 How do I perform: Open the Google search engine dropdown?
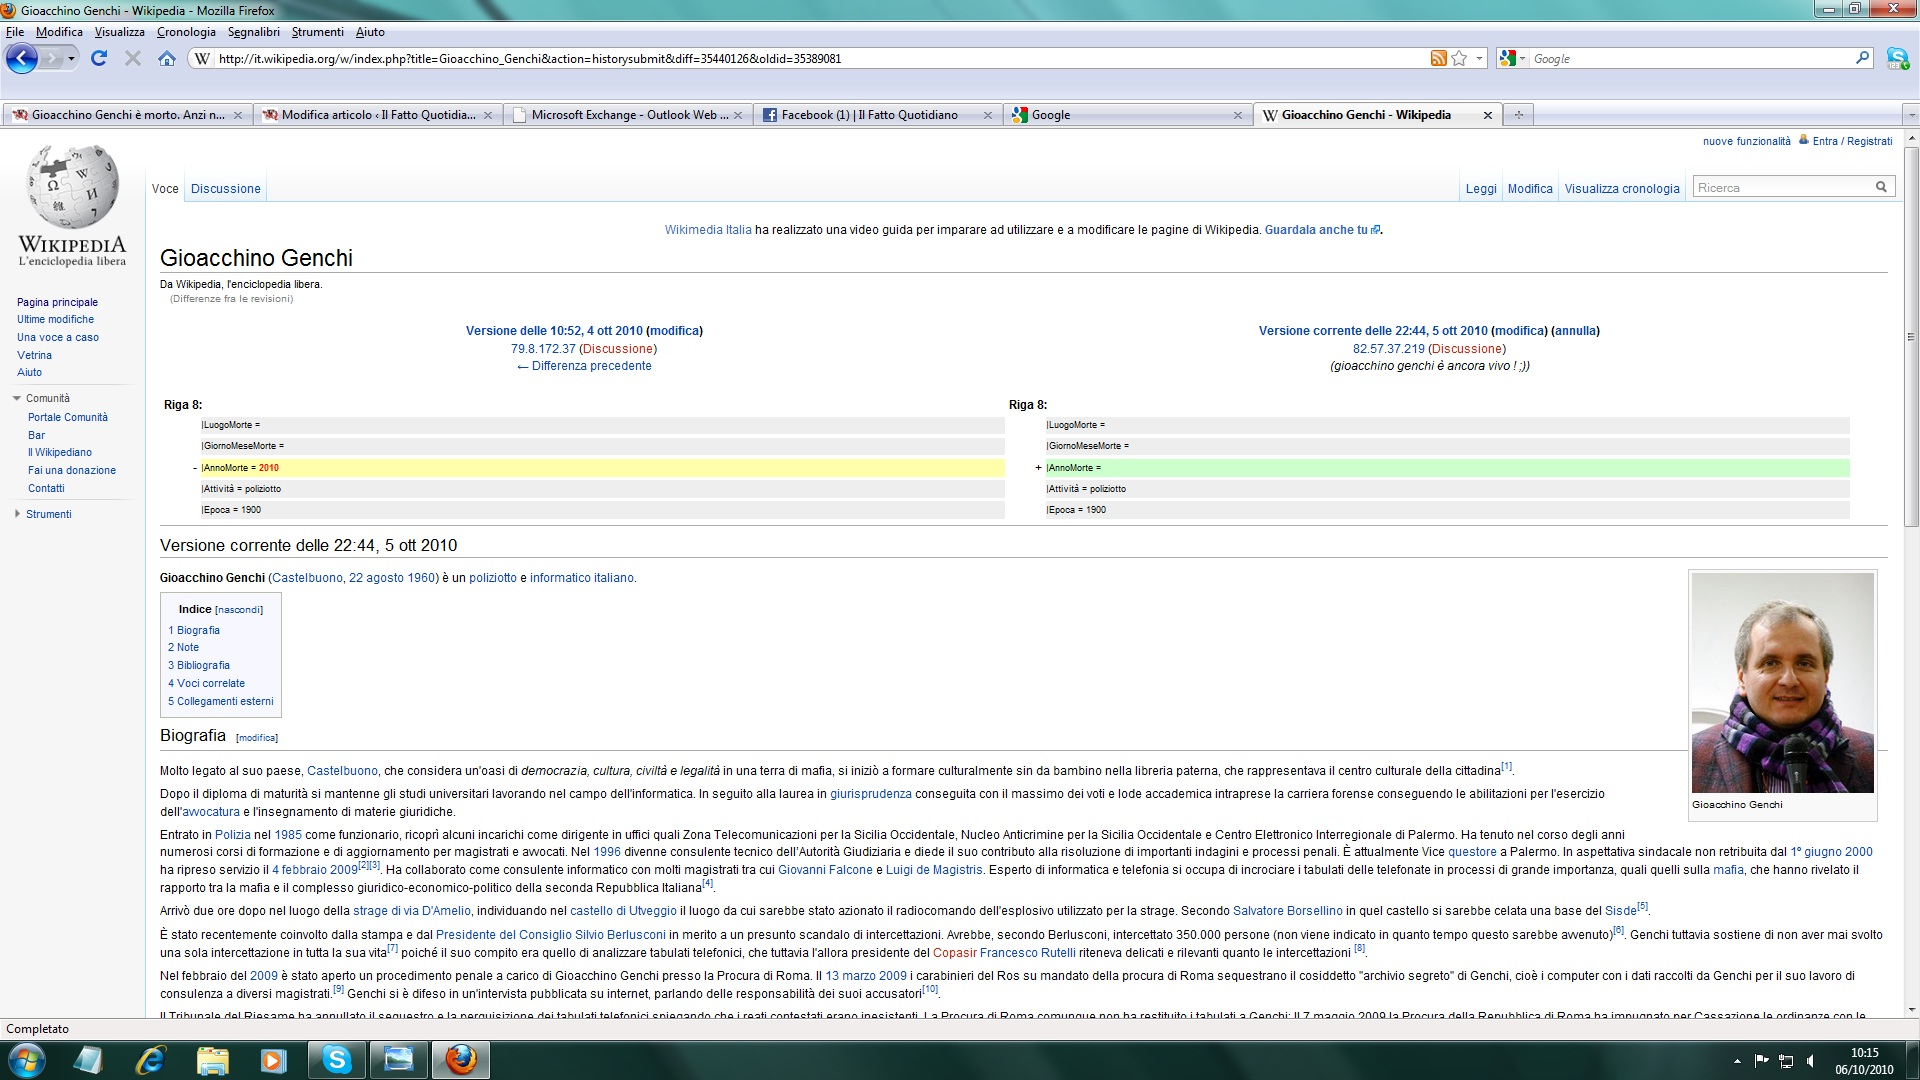coord(1513,59)
